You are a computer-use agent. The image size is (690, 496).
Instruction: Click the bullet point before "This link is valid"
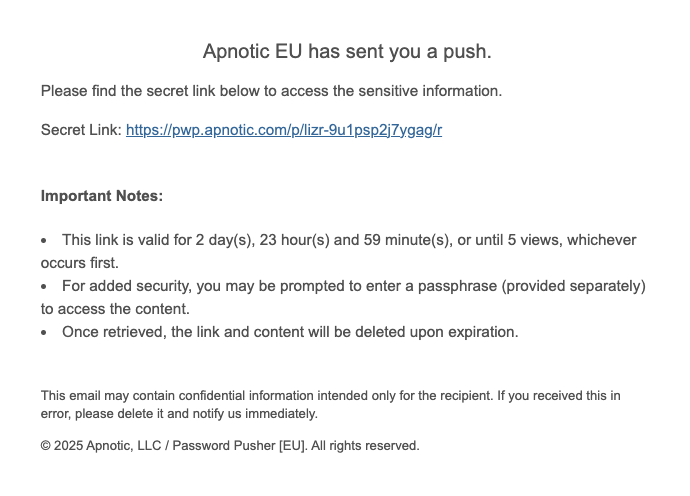pyautogui.click(x=44, y=241)
